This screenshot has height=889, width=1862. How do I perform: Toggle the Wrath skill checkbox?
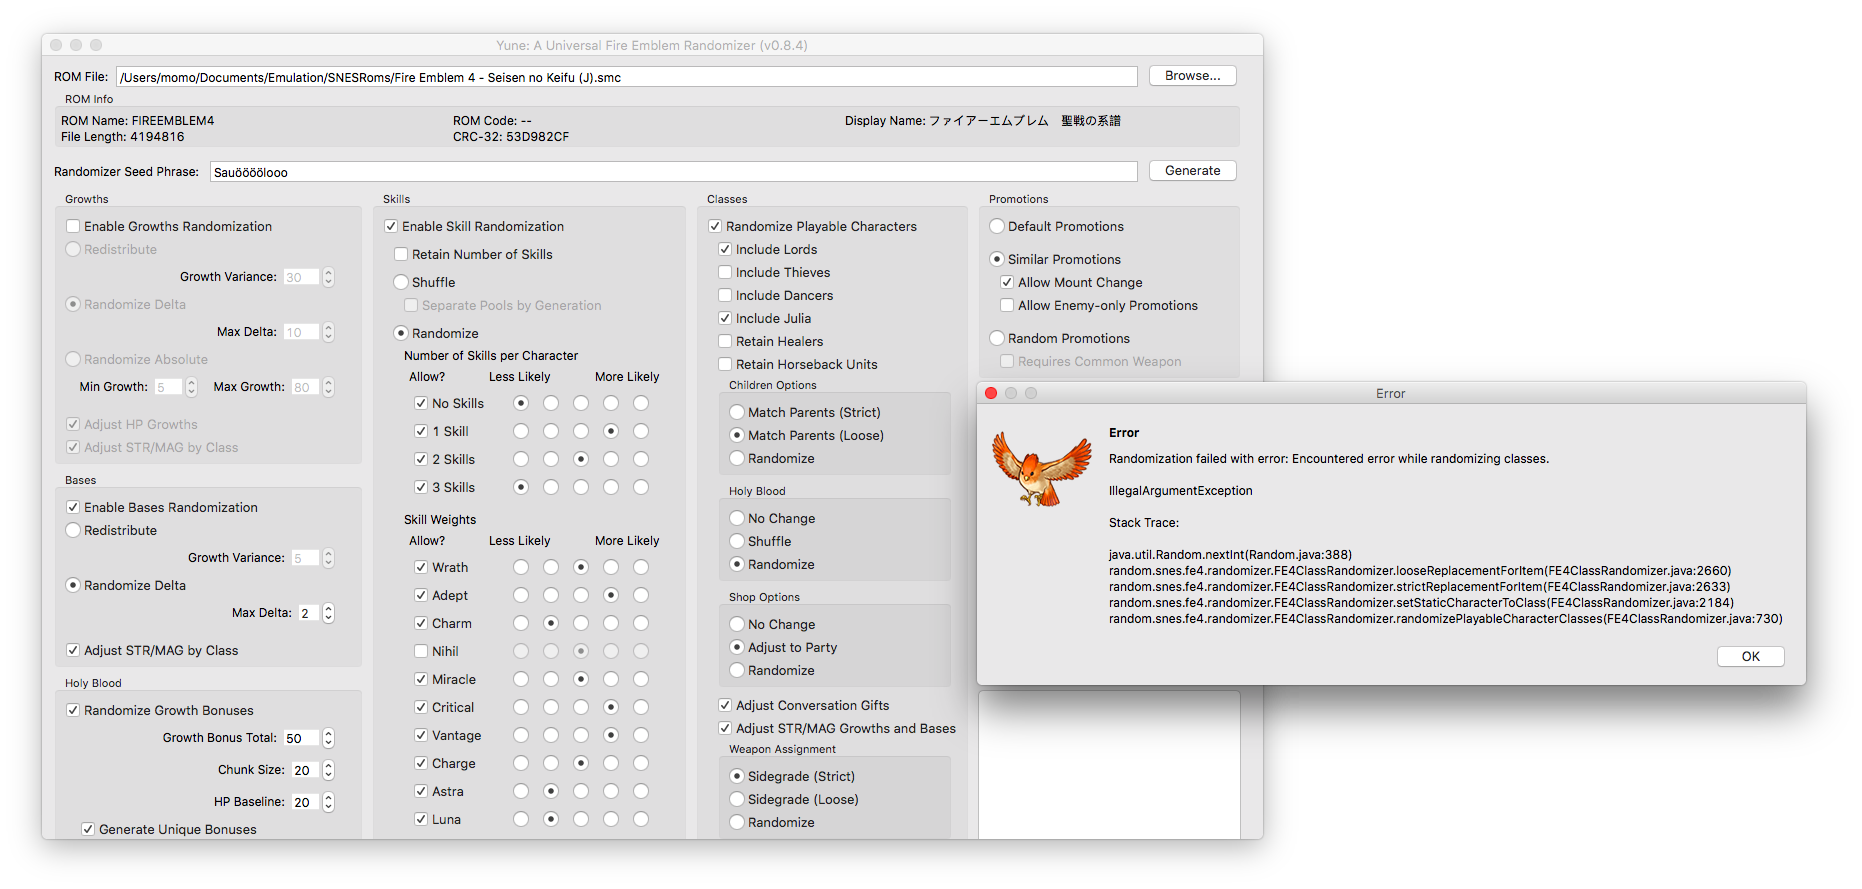tap(421, 567)
